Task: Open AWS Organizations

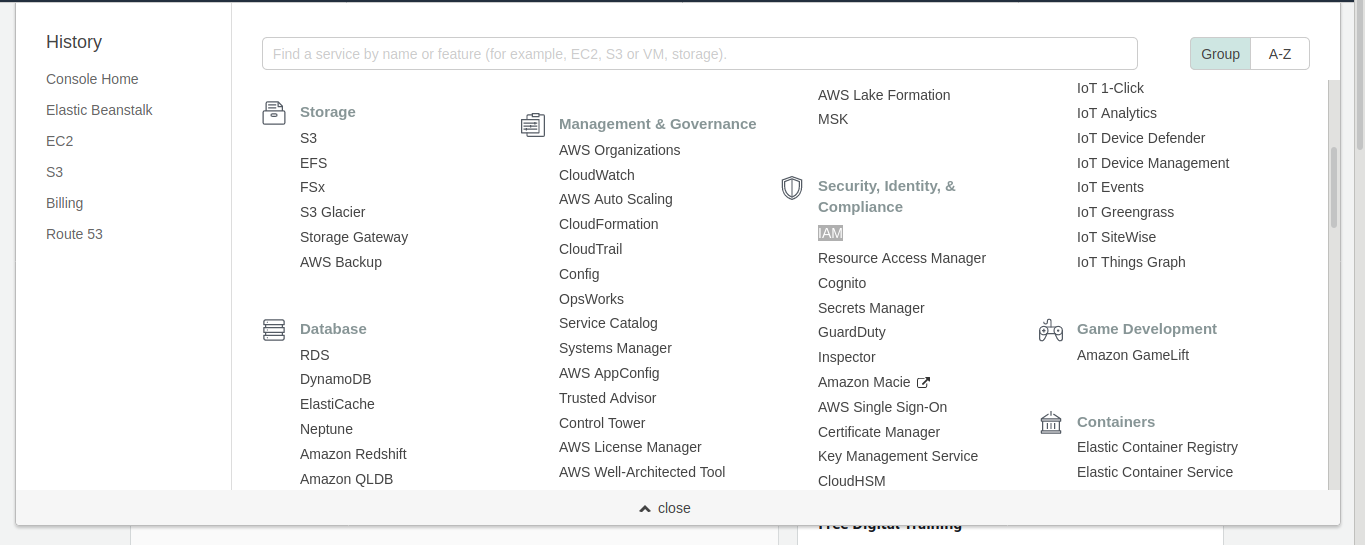Action: point(620,150)
